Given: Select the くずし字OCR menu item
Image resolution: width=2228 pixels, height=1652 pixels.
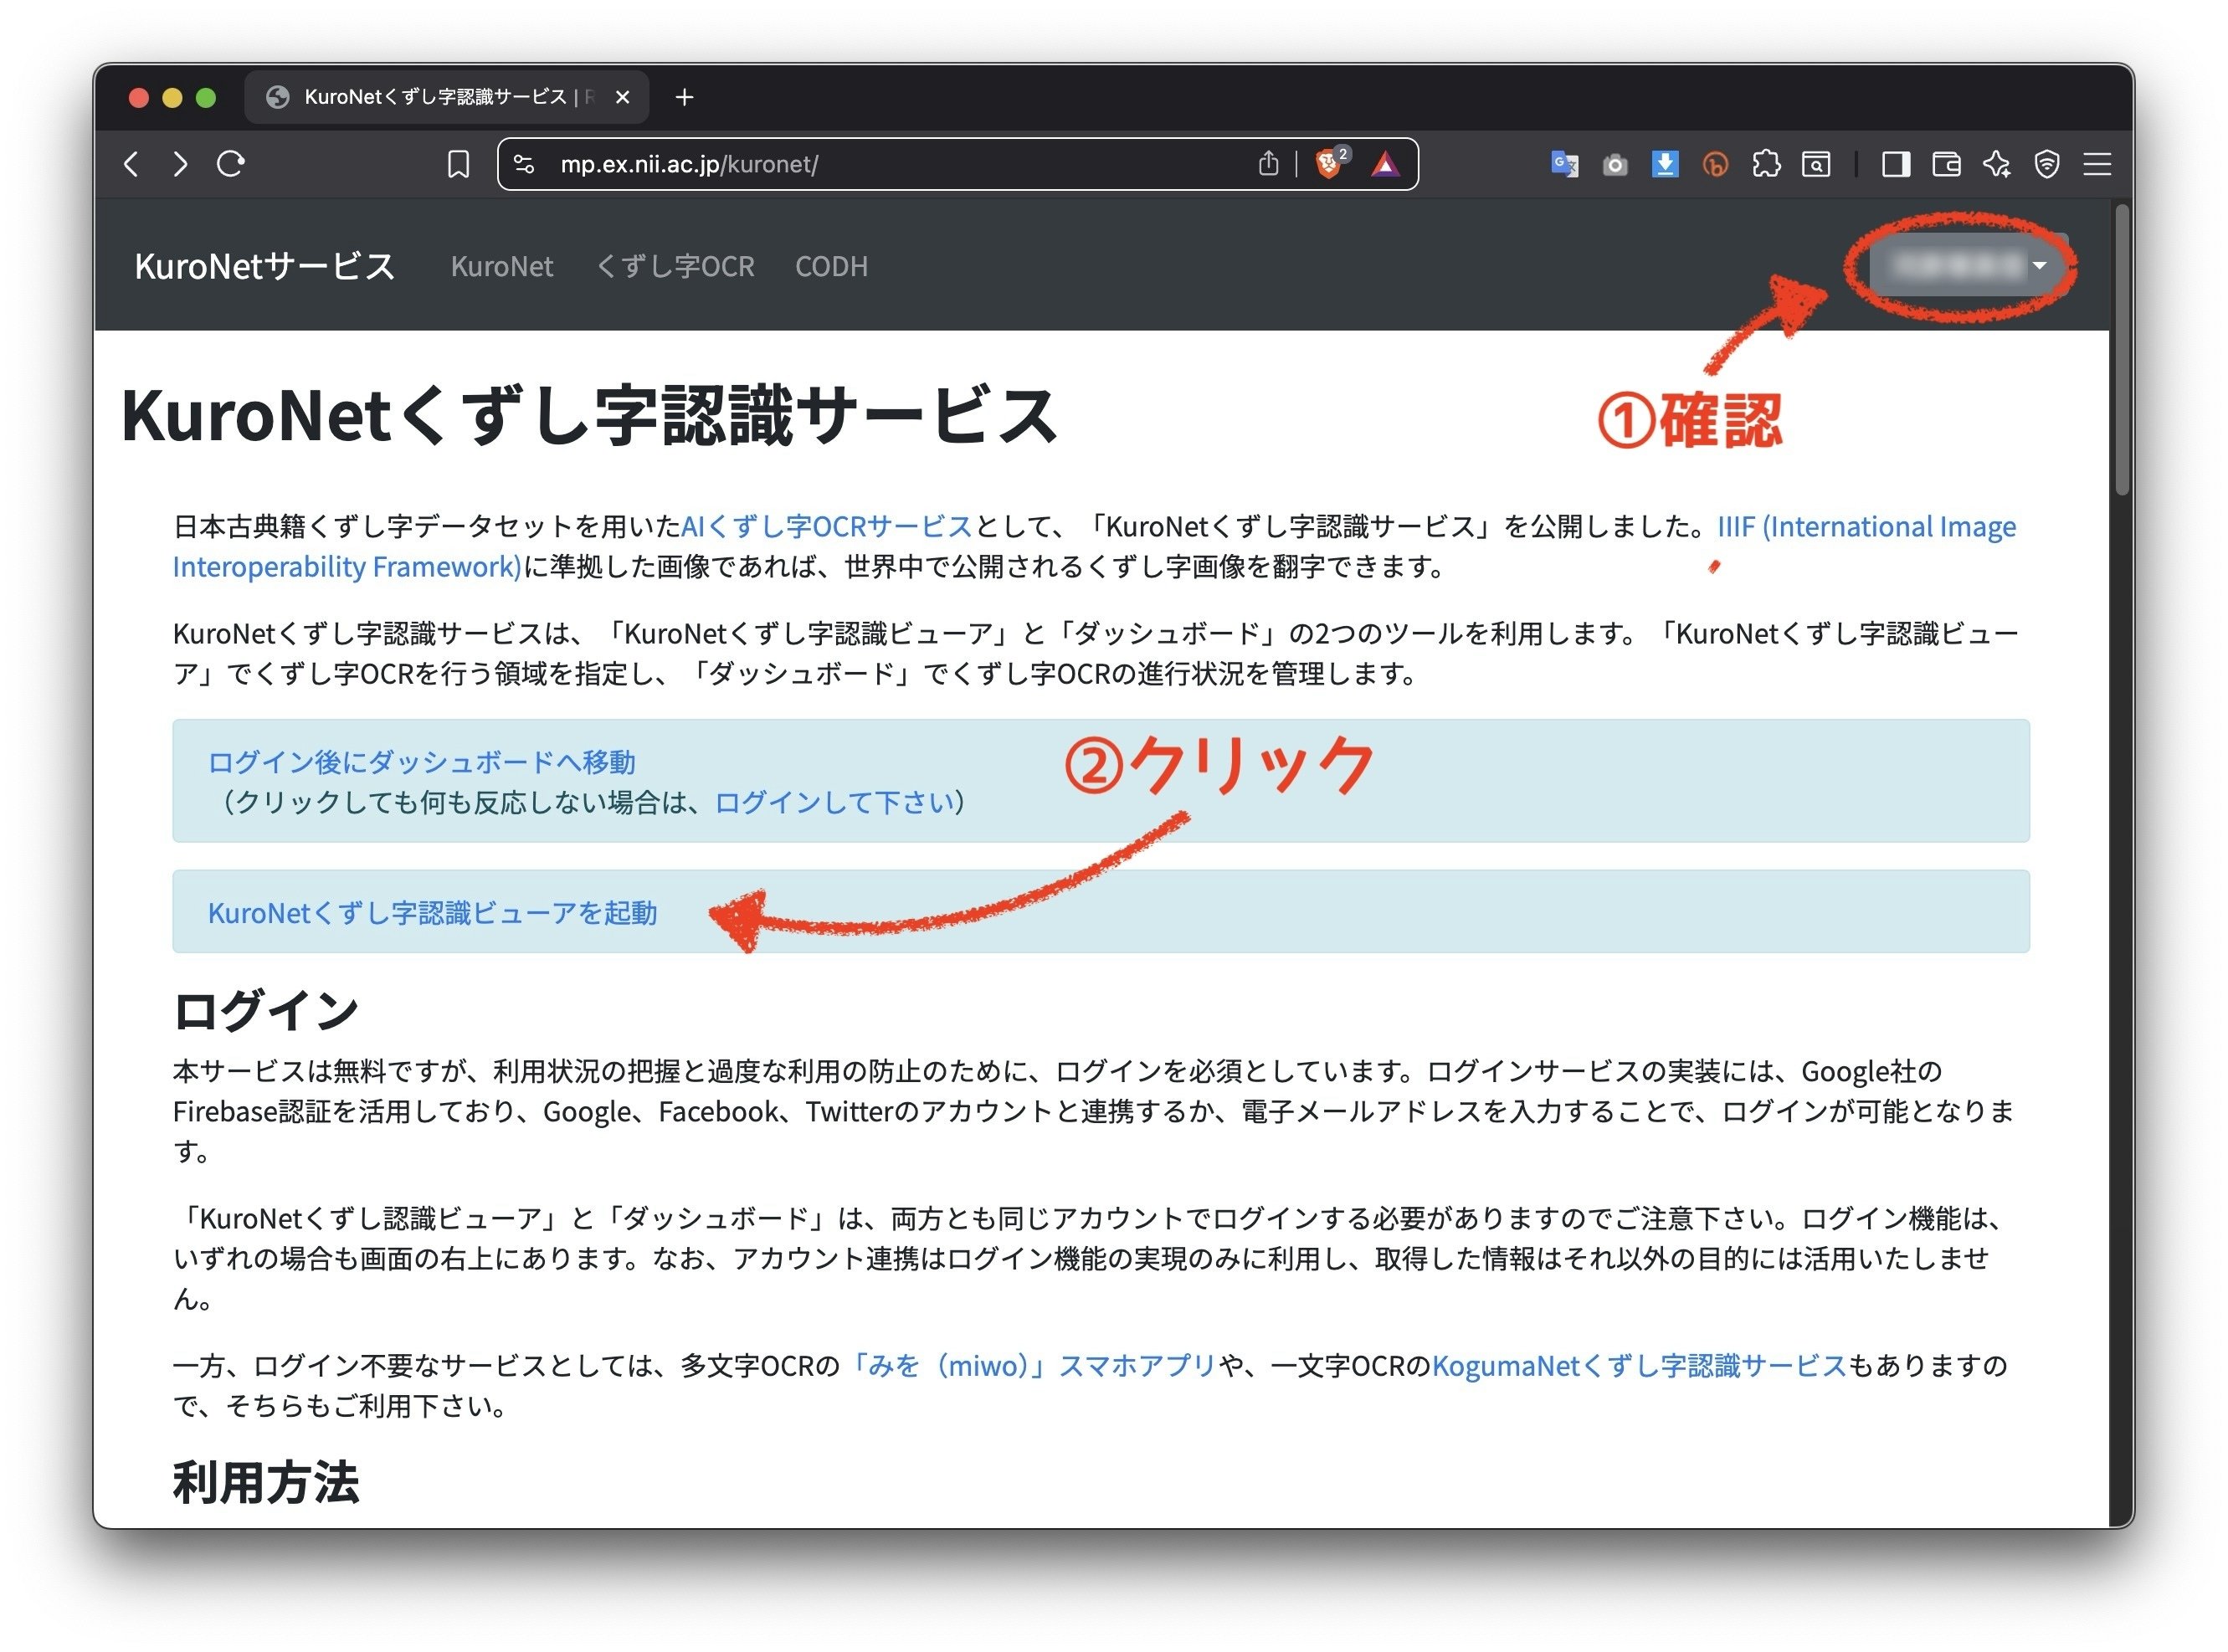Looking at the screenshot, I should (675, 266).
